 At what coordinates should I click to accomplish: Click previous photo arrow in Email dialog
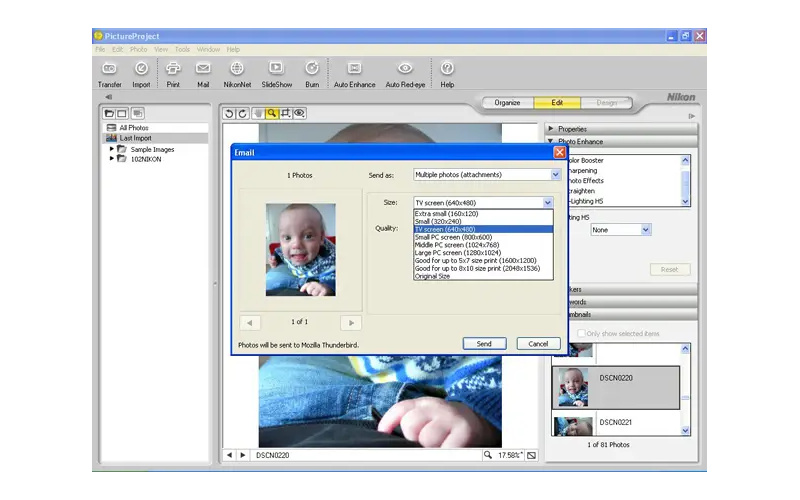pos(249,322)
